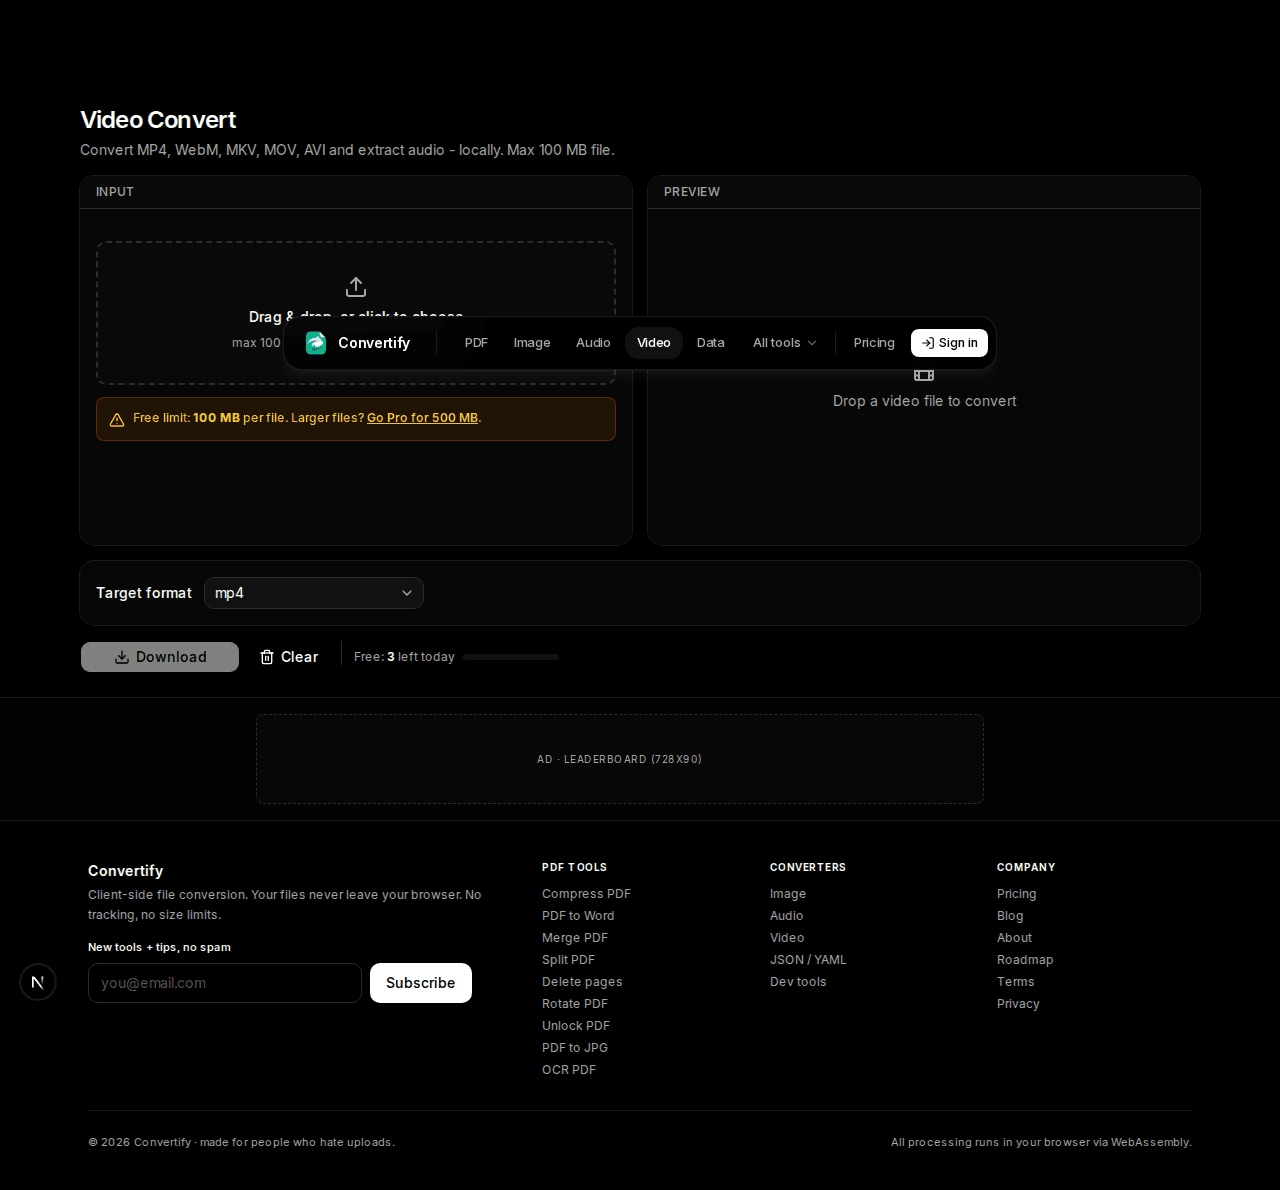Follow the Go Pro for 500 MB link
The width and height of the screenshot is (1280, 1190).
(x=422, y=418)
